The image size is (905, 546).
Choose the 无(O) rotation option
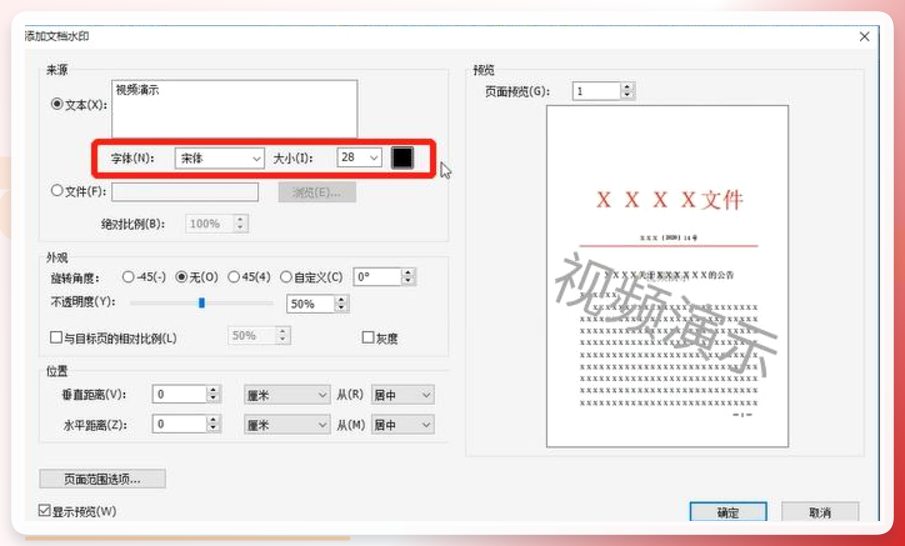click(x=181, y=277)
